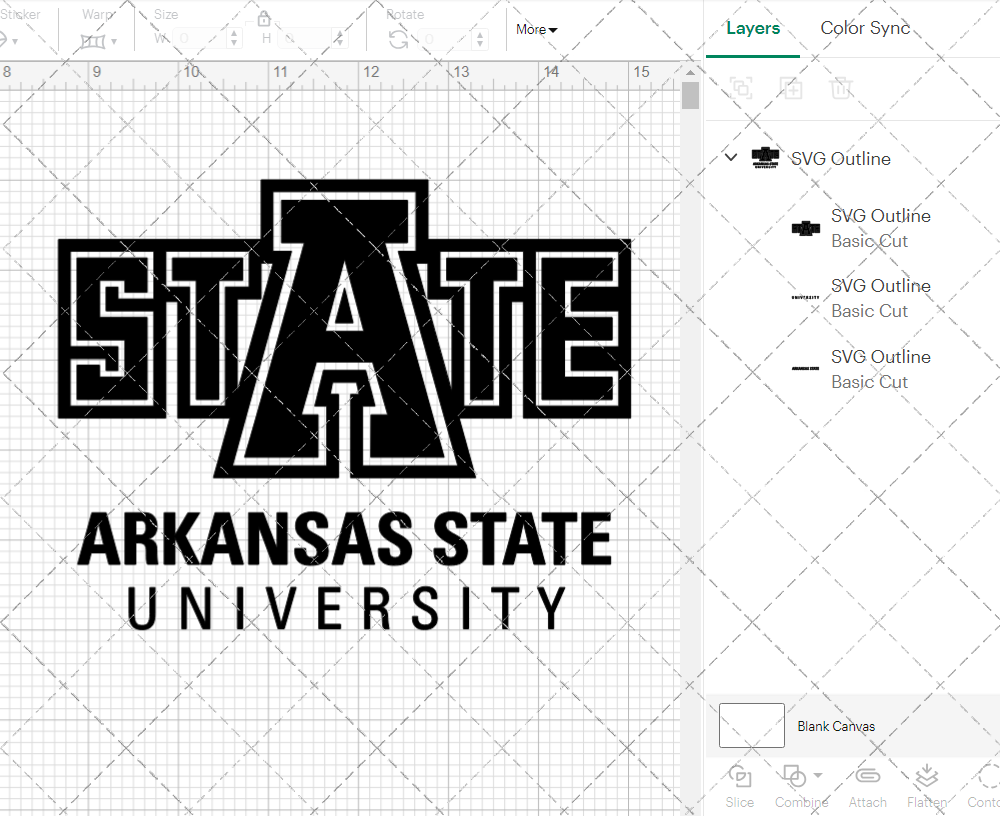Open the Layers tab

[x=753, y=28]
